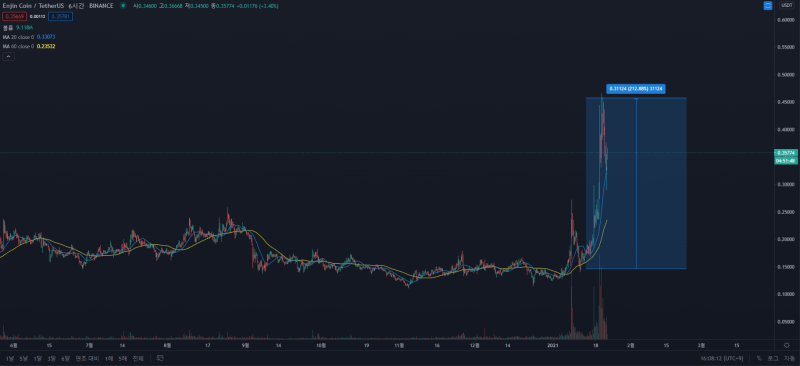Click the price range measurement label 0.31124 (212.88%)
Image resolution: width=800 pixels, height=366 pixels.
click(636, 89)
